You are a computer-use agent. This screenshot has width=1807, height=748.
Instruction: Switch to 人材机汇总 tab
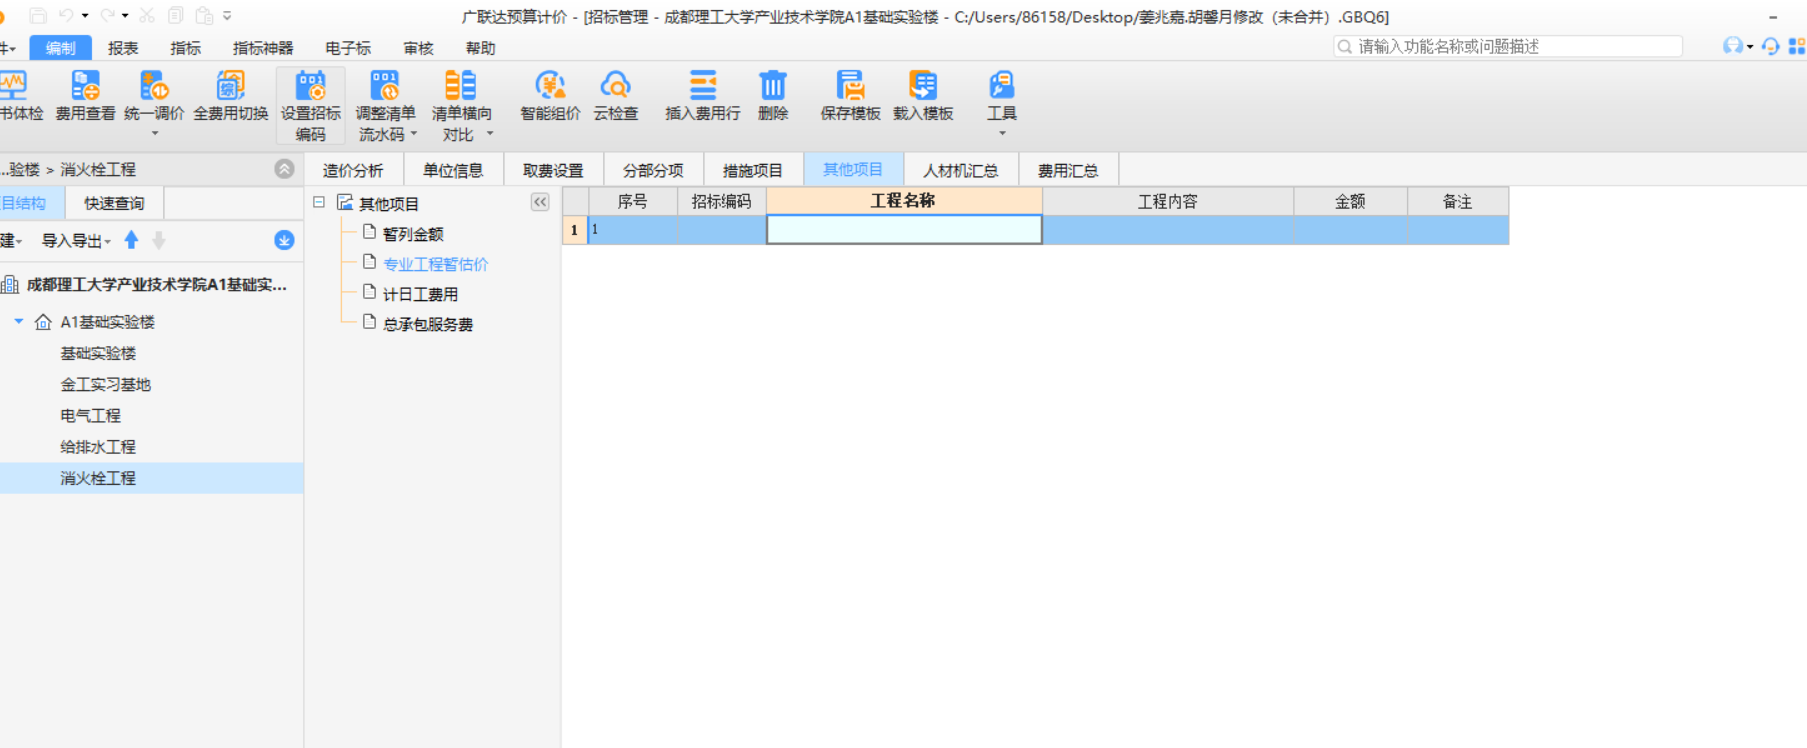click(961, 170)
